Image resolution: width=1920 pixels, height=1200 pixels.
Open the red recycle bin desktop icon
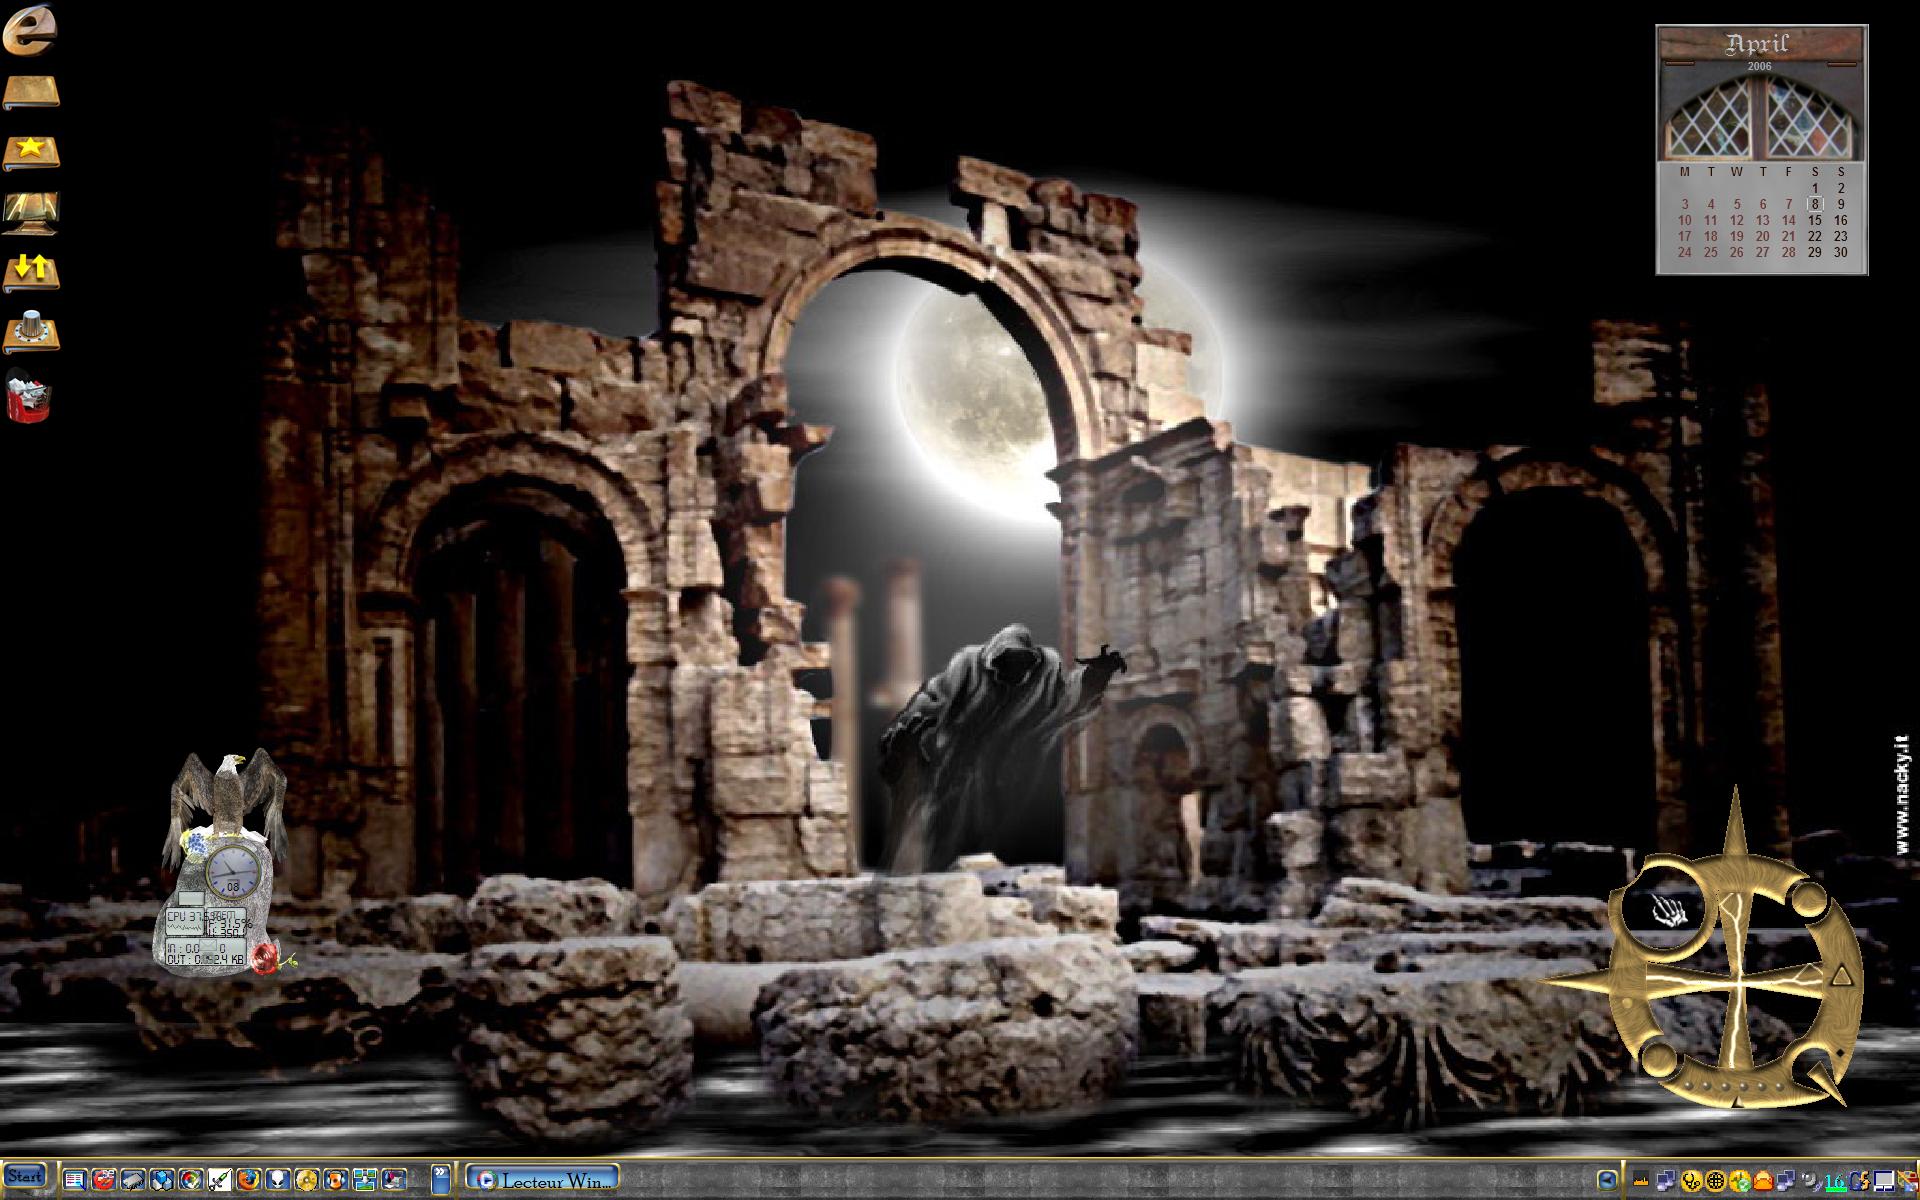28,396
